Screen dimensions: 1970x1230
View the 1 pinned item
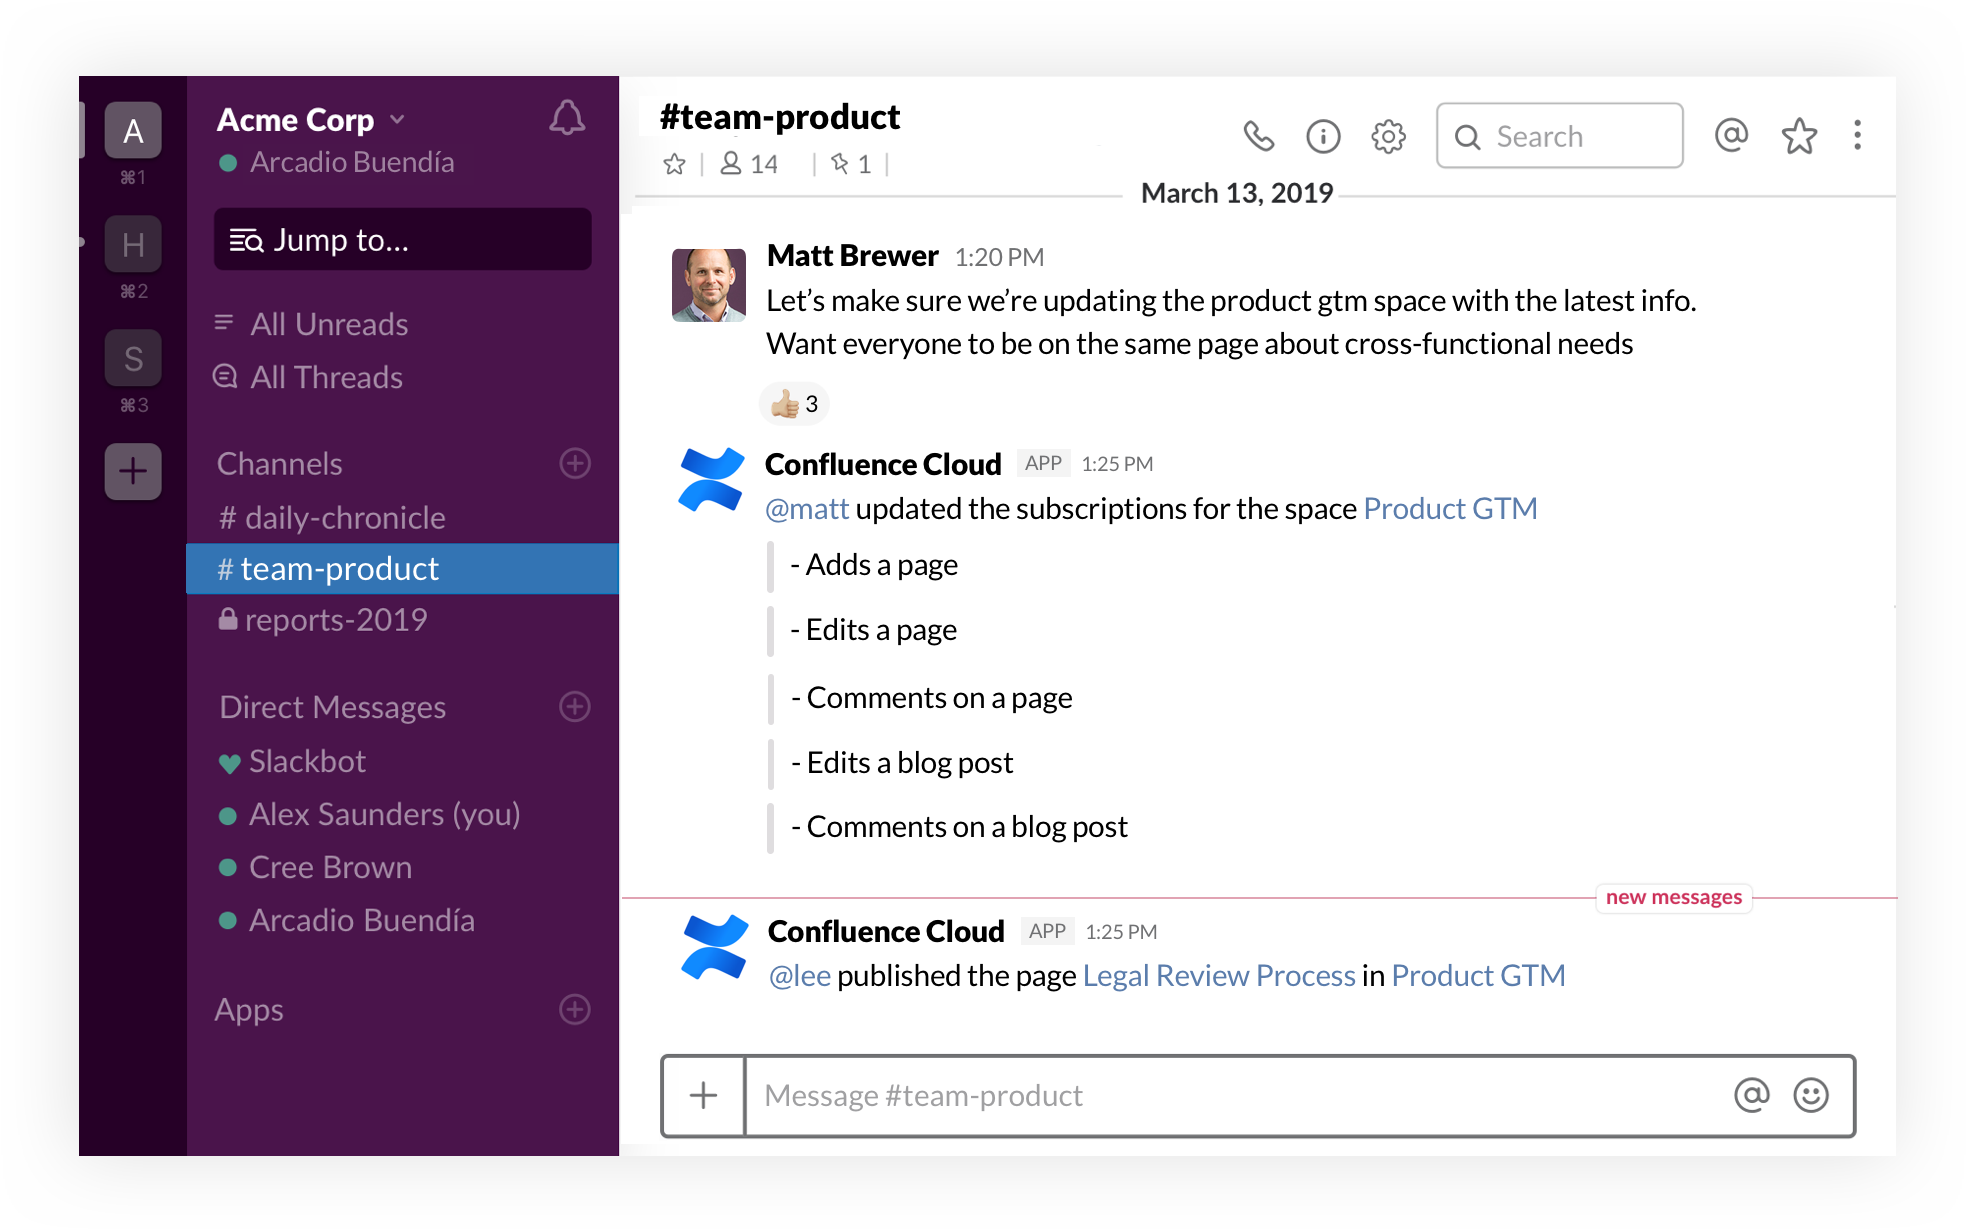pyautogui.click(x=851, y=164)
